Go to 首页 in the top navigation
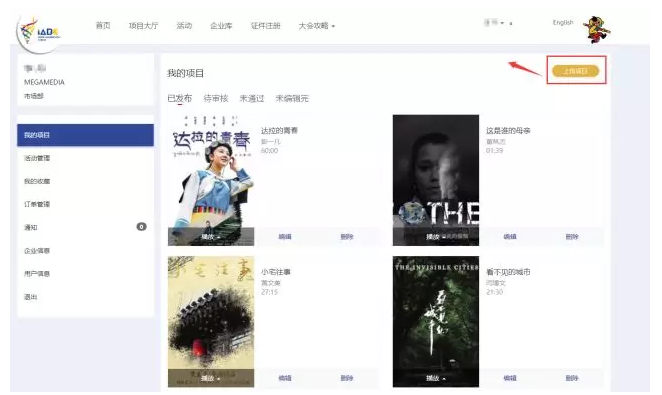 coord(103,26)
